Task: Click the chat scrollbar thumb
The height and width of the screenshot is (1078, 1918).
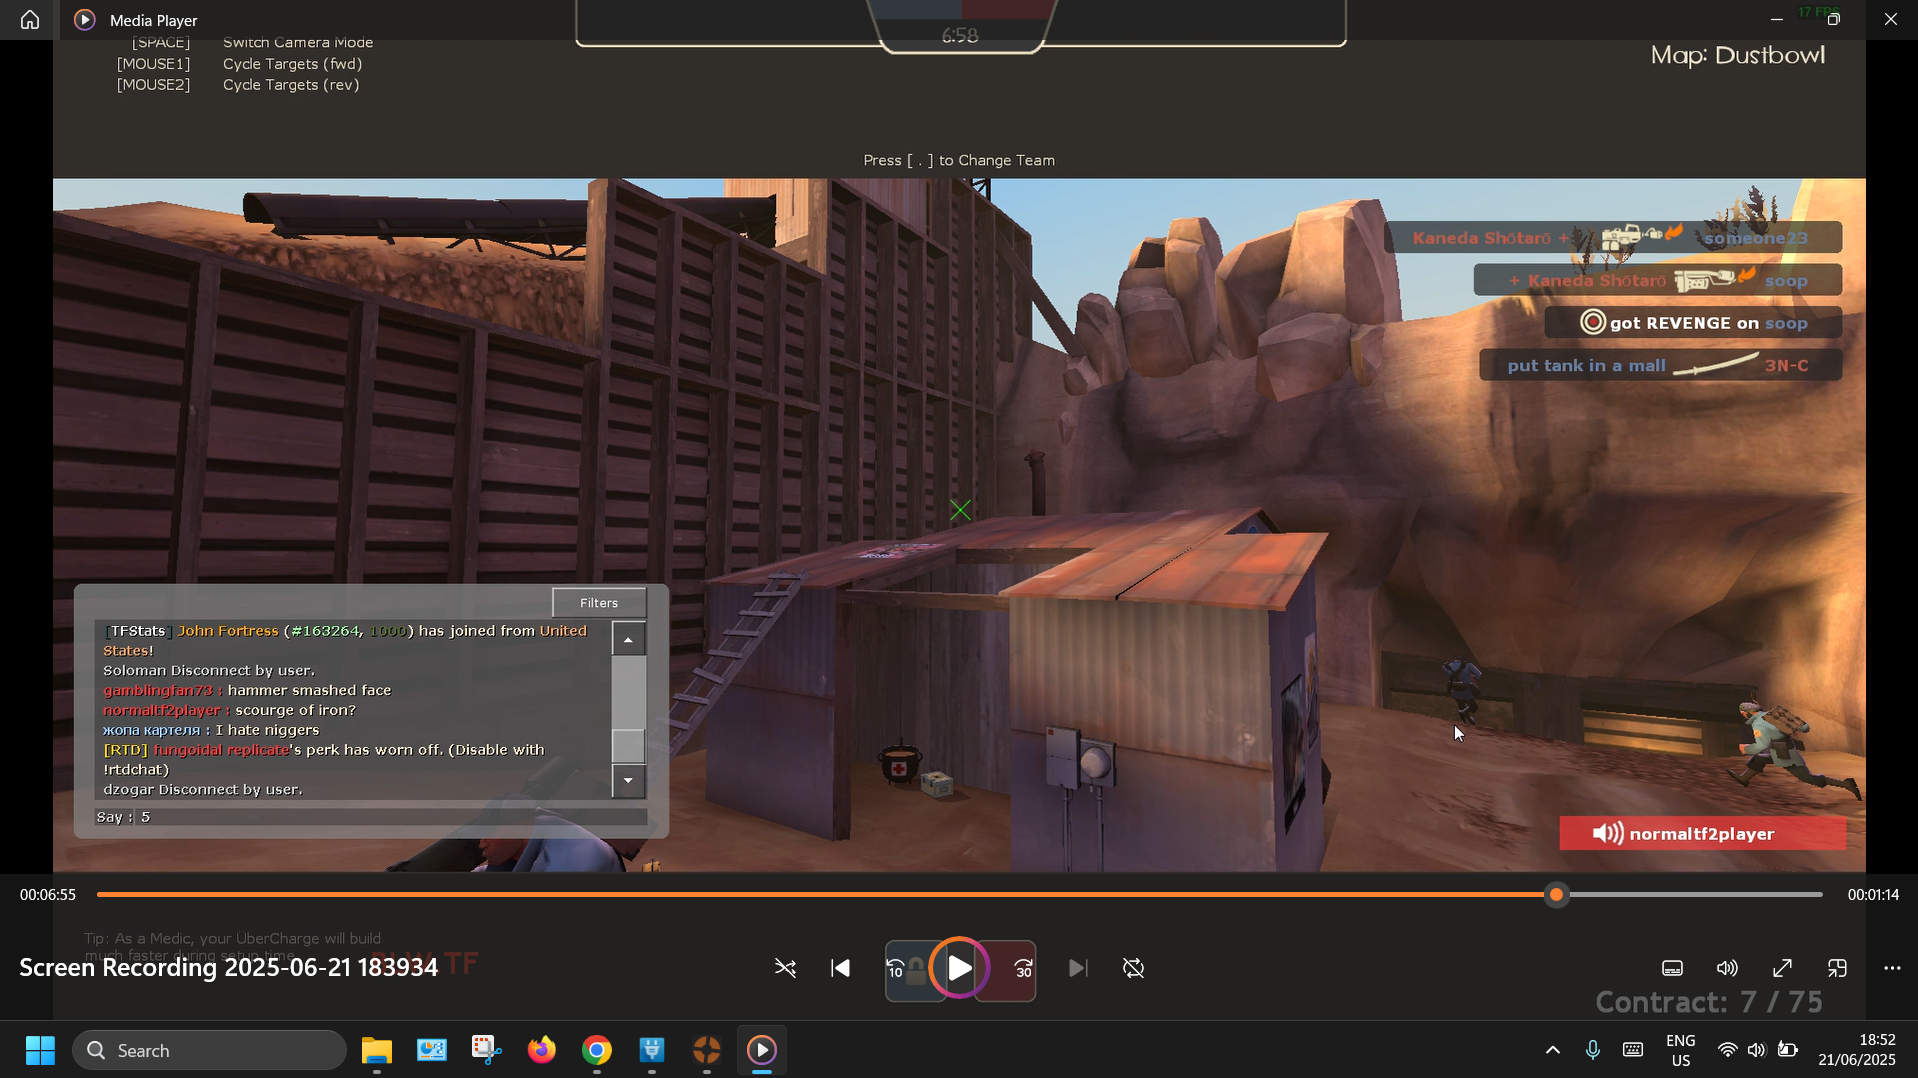Action: (x=628, y=745)
